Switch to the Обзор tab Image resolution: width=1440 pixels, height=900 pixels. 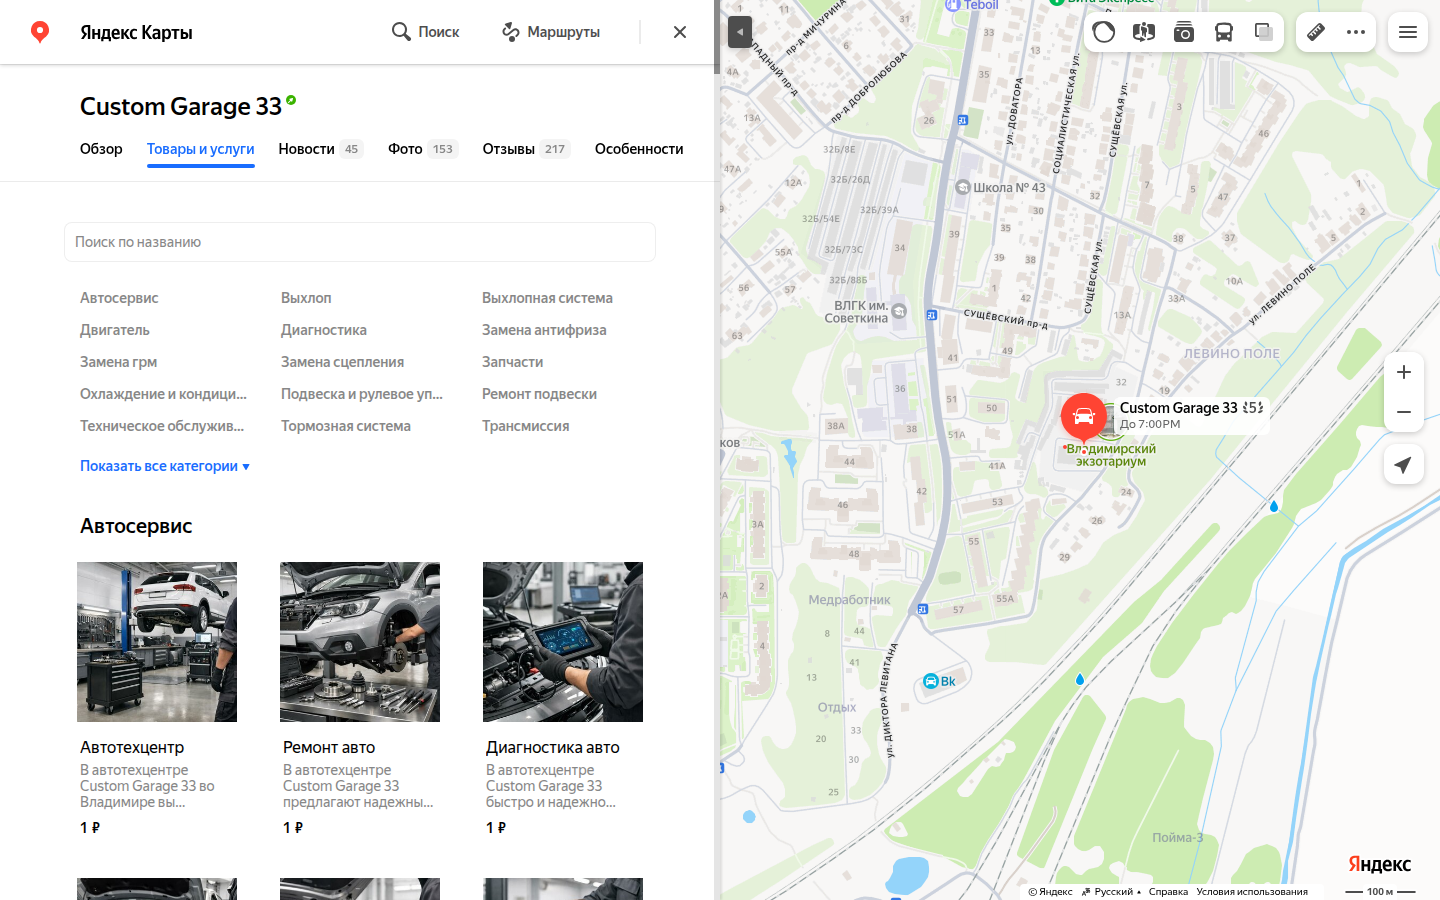tap(101, 149)
